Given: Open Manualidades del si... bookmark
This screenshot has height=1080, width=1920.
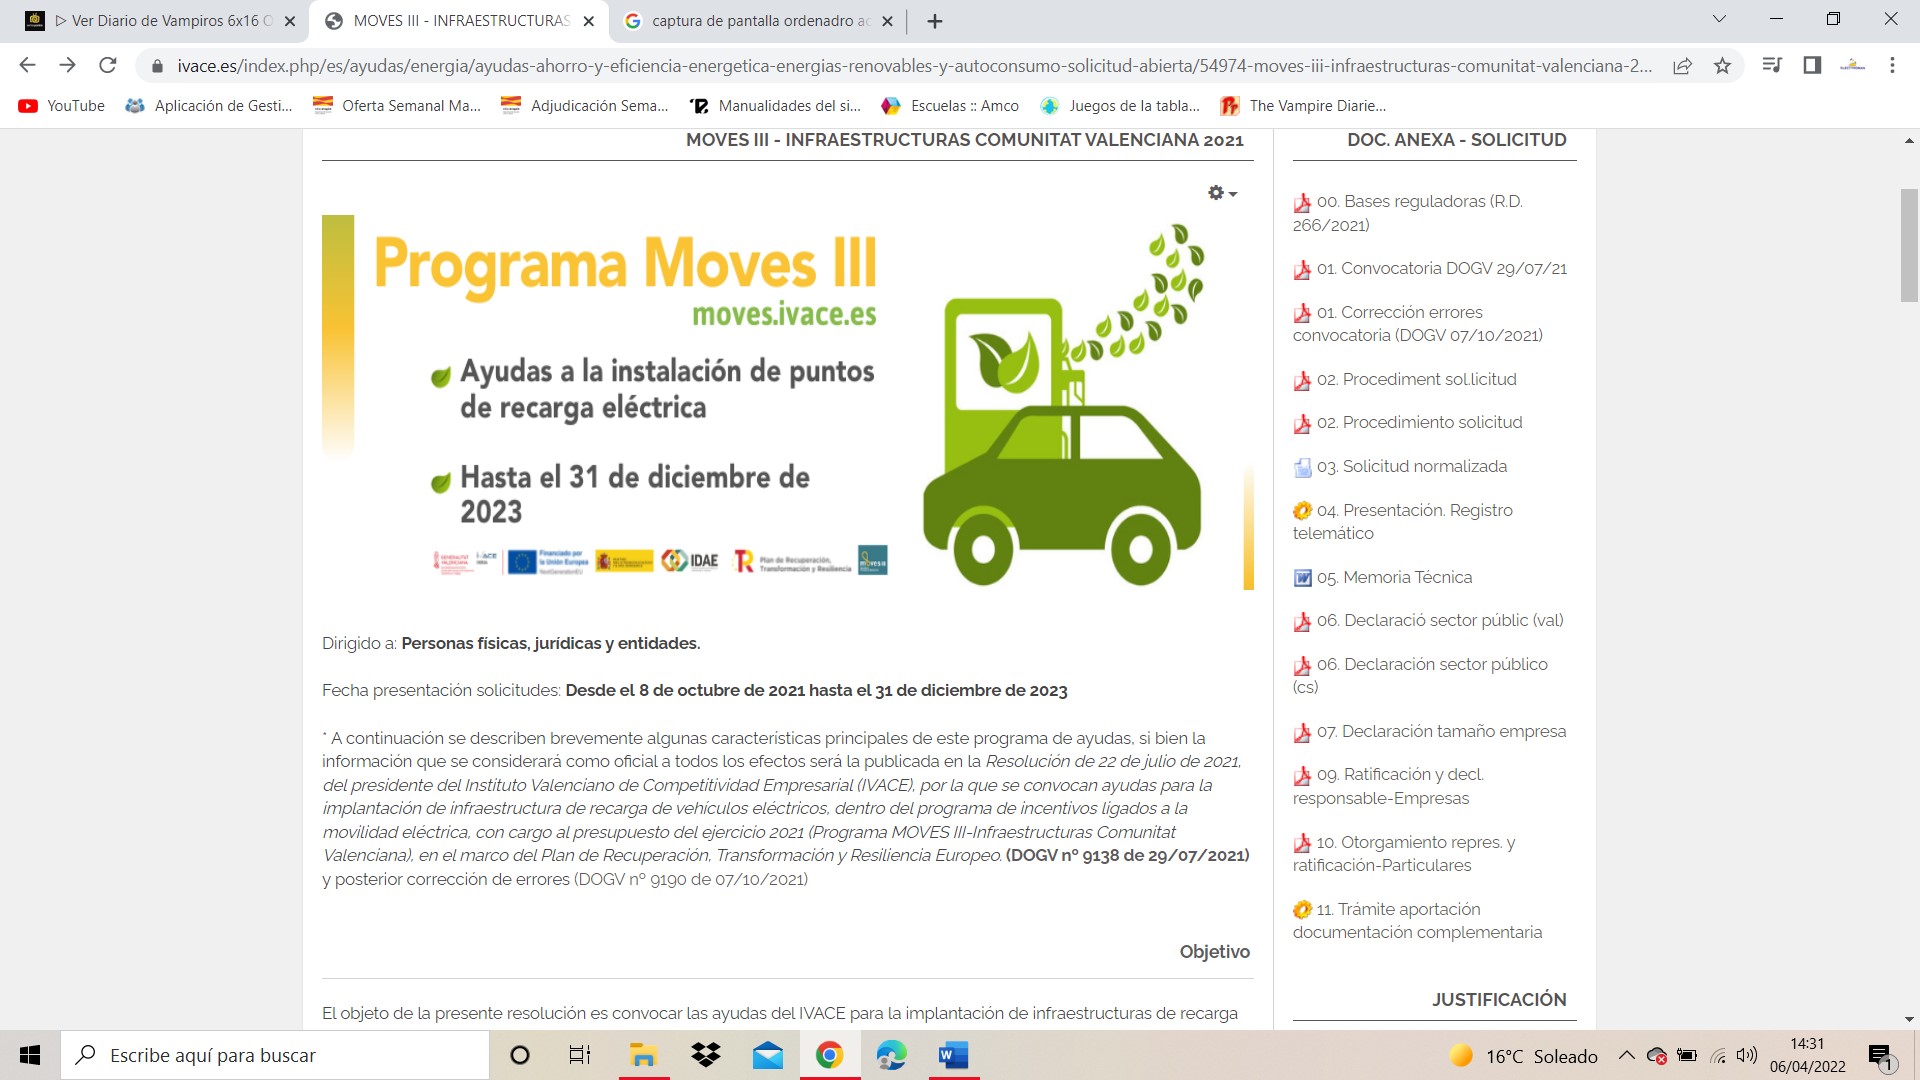Looking at the screenshot, I should [x=775, y=106].
